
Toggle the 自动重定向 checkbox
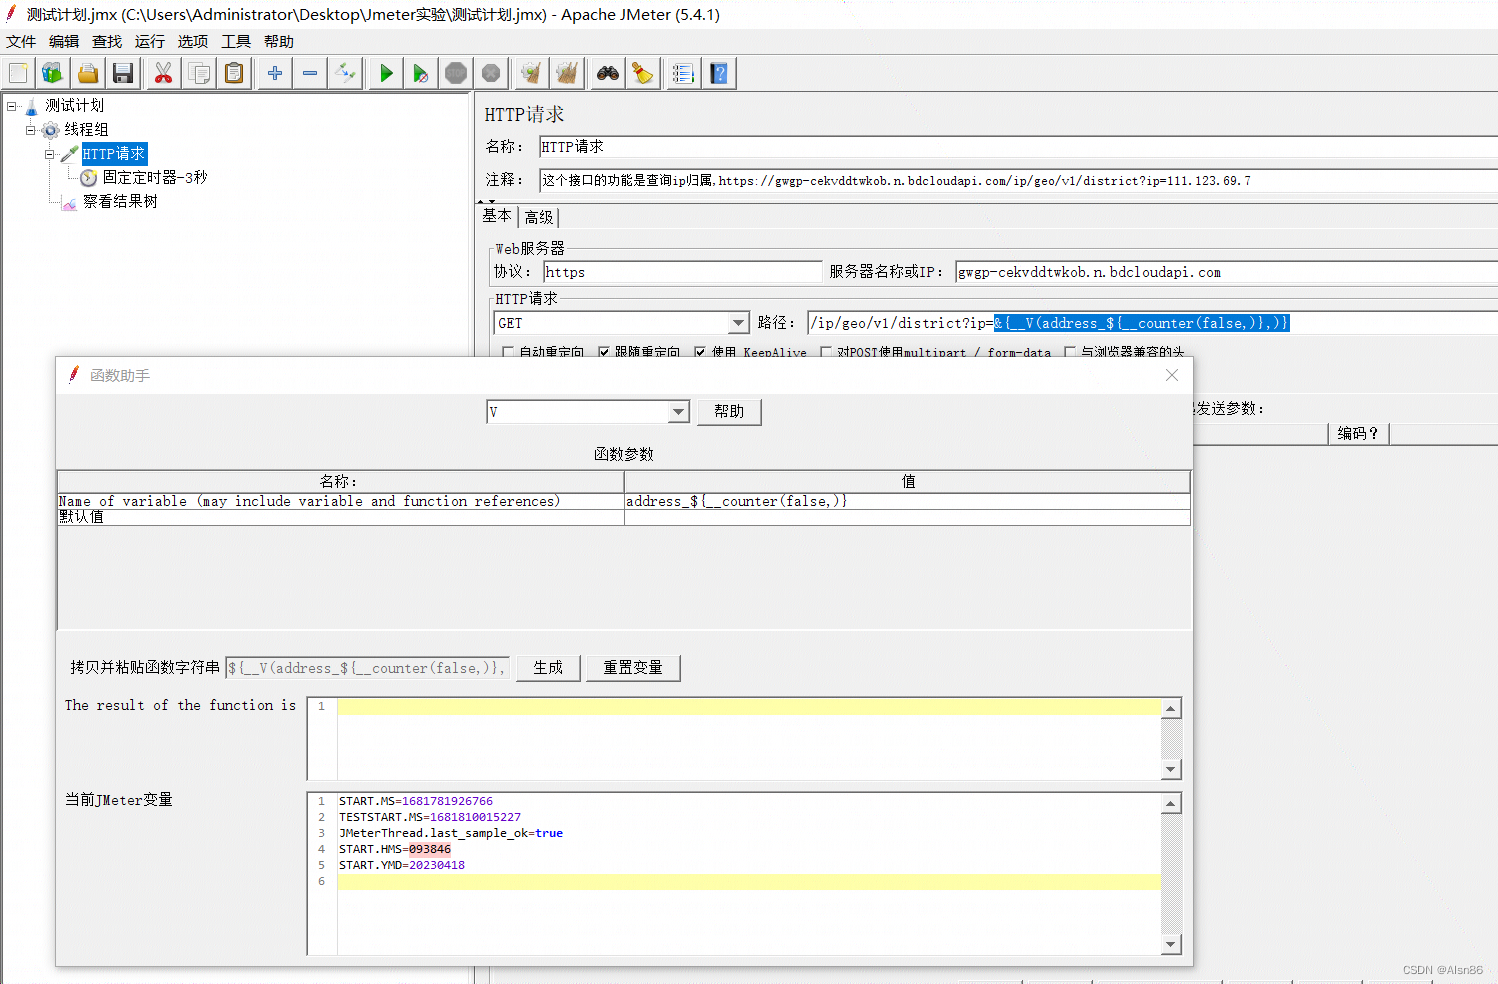[x=508, y=352]
